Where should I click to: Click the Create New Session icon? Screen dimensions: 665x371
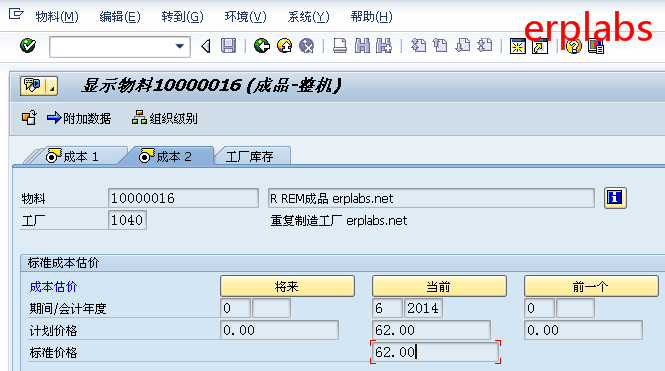point(517,46)
